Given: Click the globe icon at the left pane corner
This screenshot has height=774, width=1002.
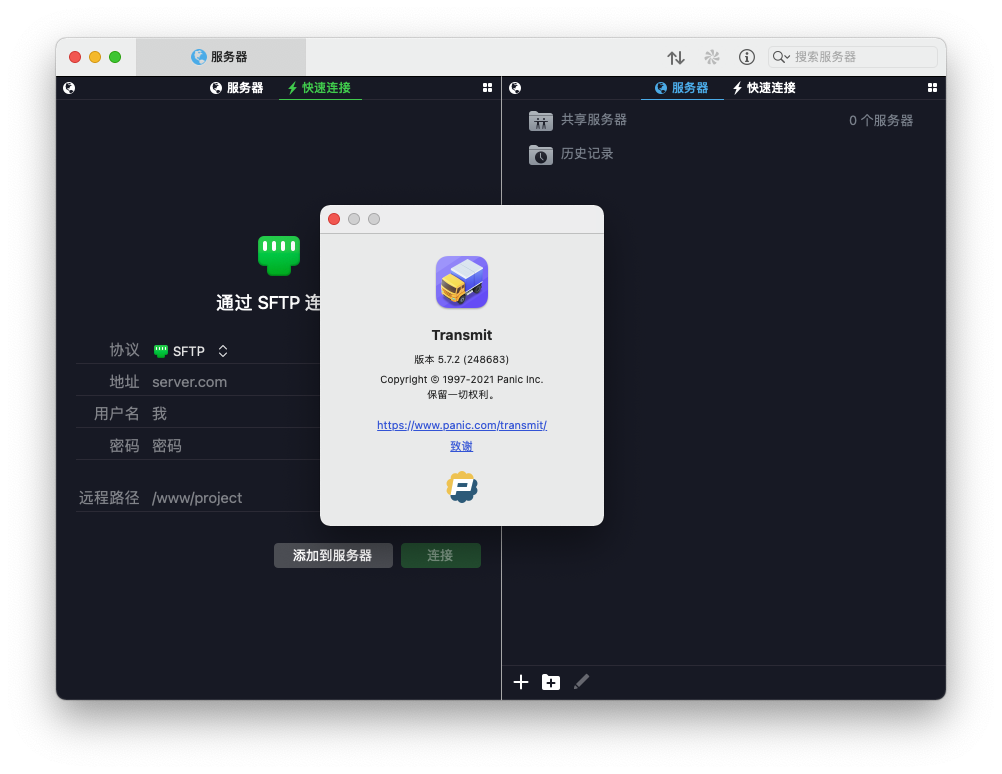Looking at the screenshot, I should pos(69,88).
